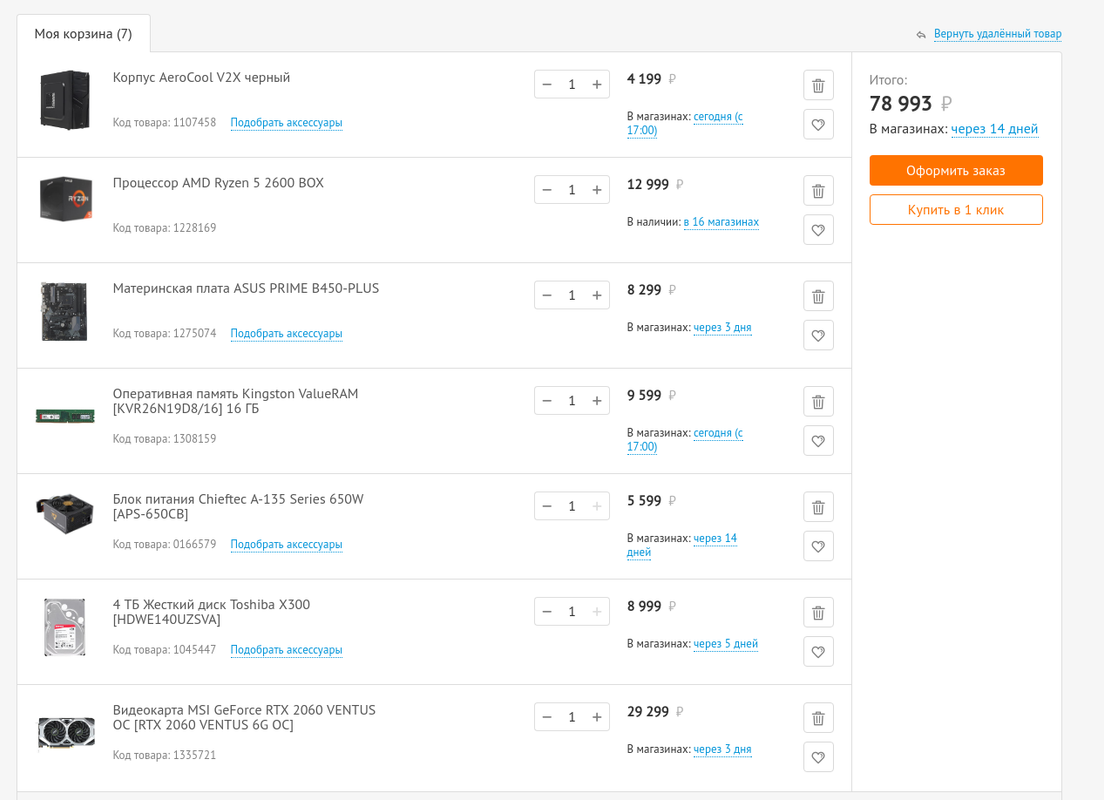The height and width of the screenshot is (800, 1104).
Task: Add MSI RTX 2060 VENTUS to wishlist
Action: (x=818, y=757)
